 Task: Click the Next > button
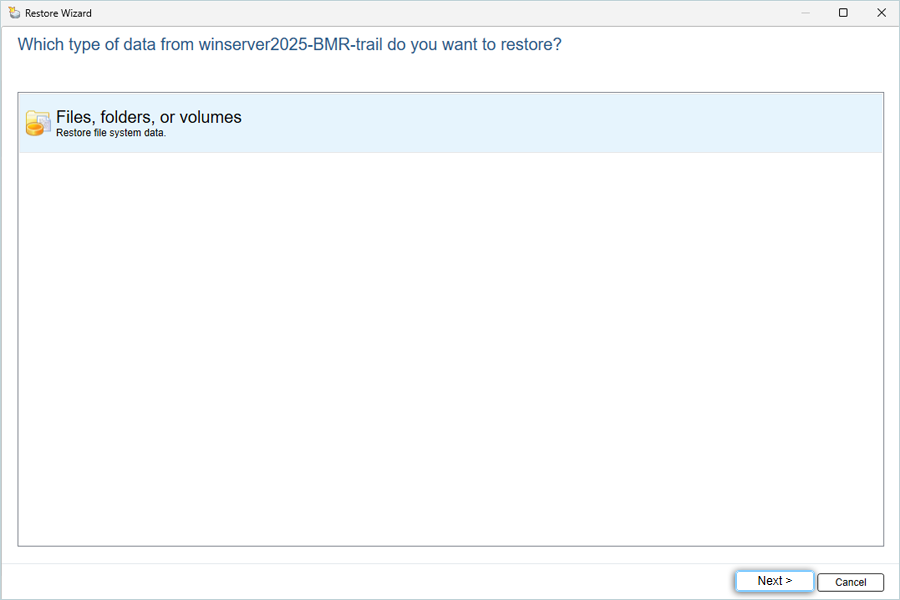tap(774, 581)
